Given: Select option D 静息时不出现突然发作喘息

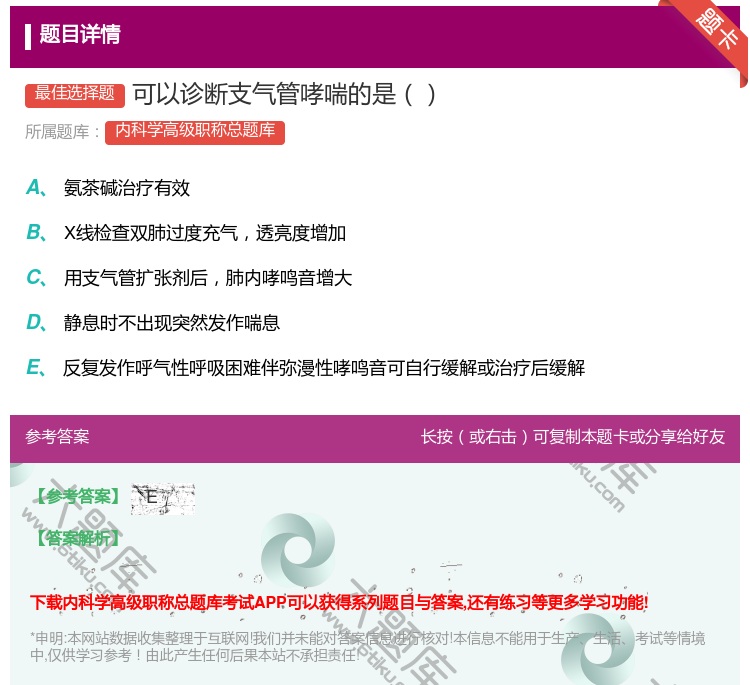Looking at the screenshot, I should point(153,323).
